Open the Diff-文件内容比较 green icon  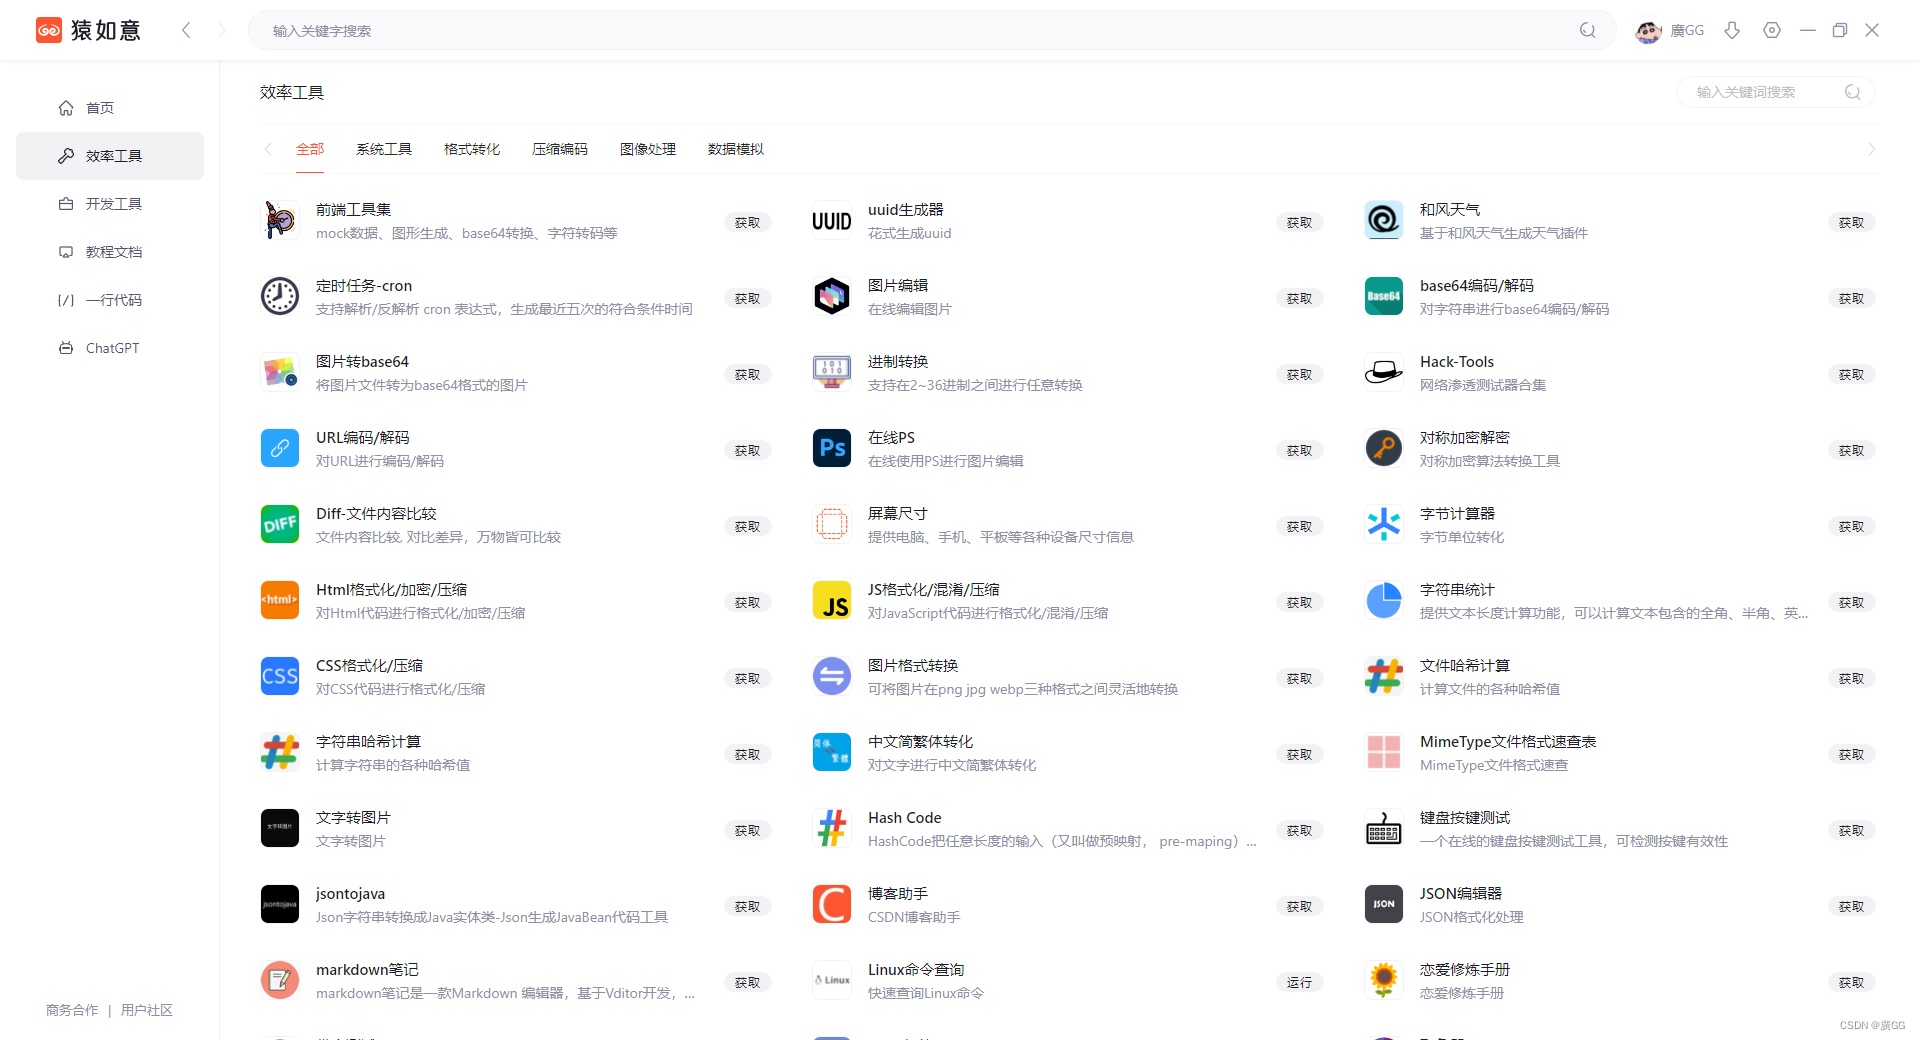coord(280,525)
